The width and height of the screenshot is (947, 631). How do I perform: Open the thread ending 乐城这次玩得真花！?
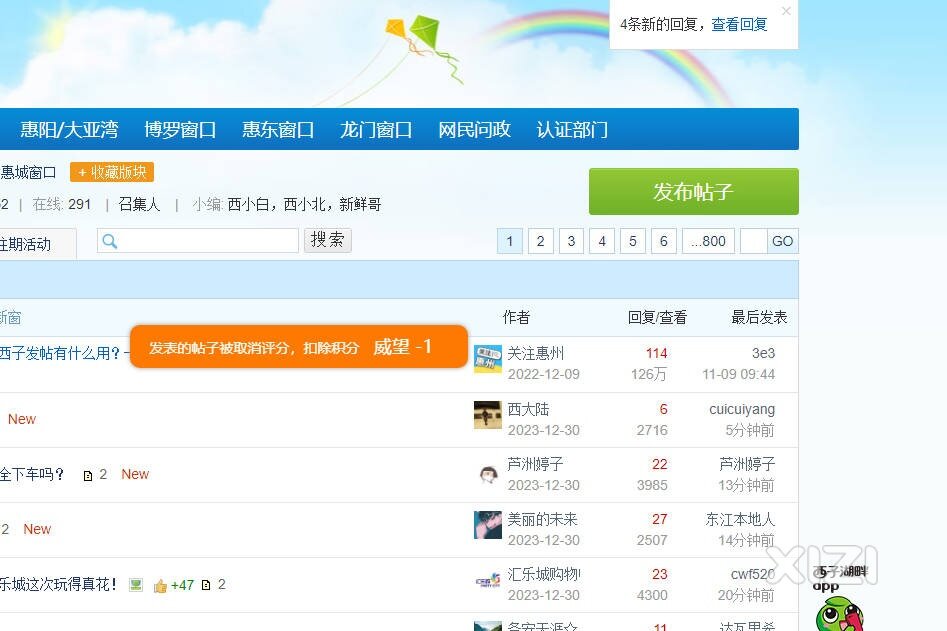coord(58,584)
